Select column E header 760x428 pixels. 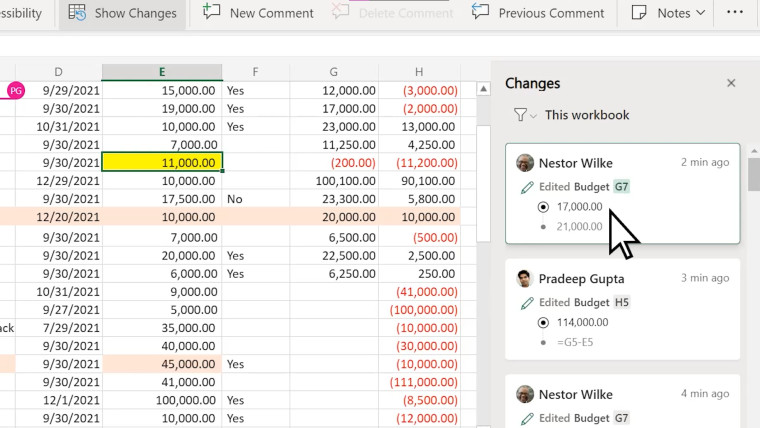[x=162, y=72]
